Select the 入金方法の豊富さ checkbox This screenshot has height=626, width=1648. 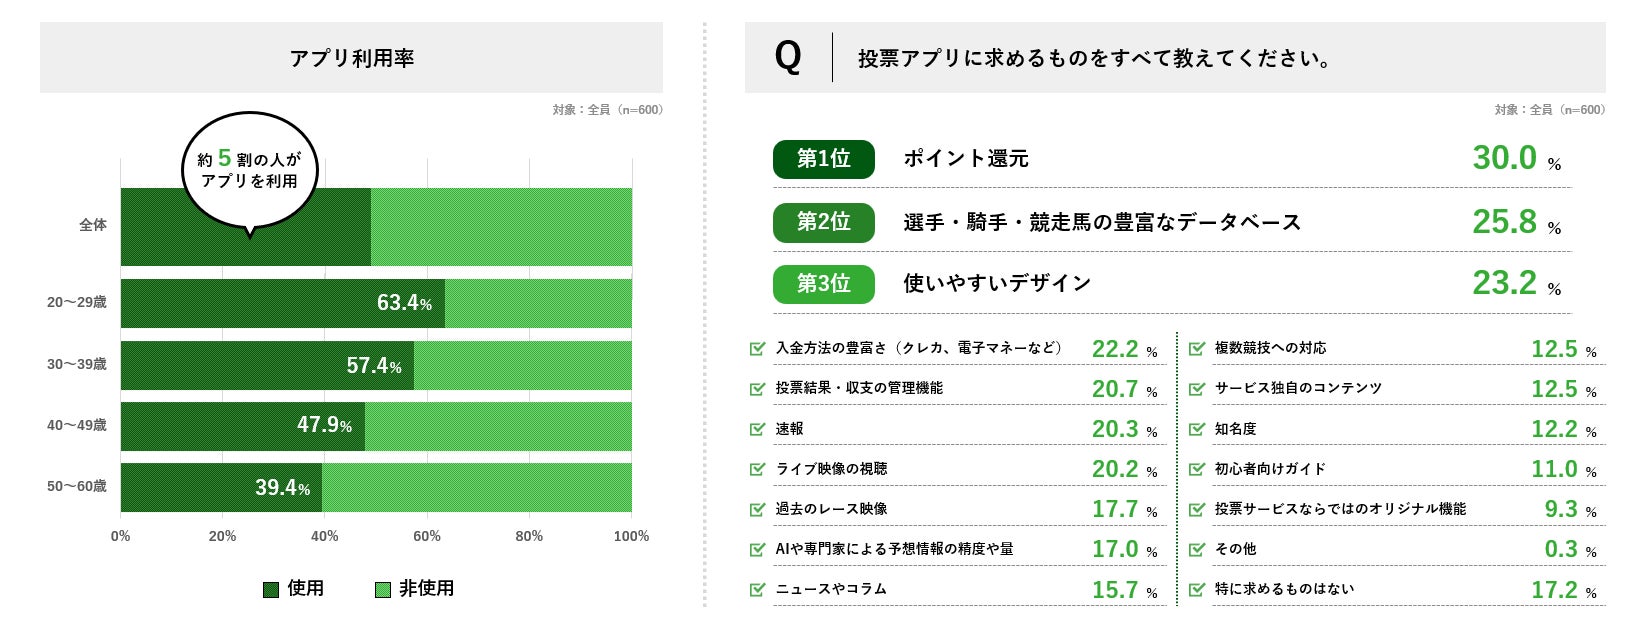click(757, 349)
